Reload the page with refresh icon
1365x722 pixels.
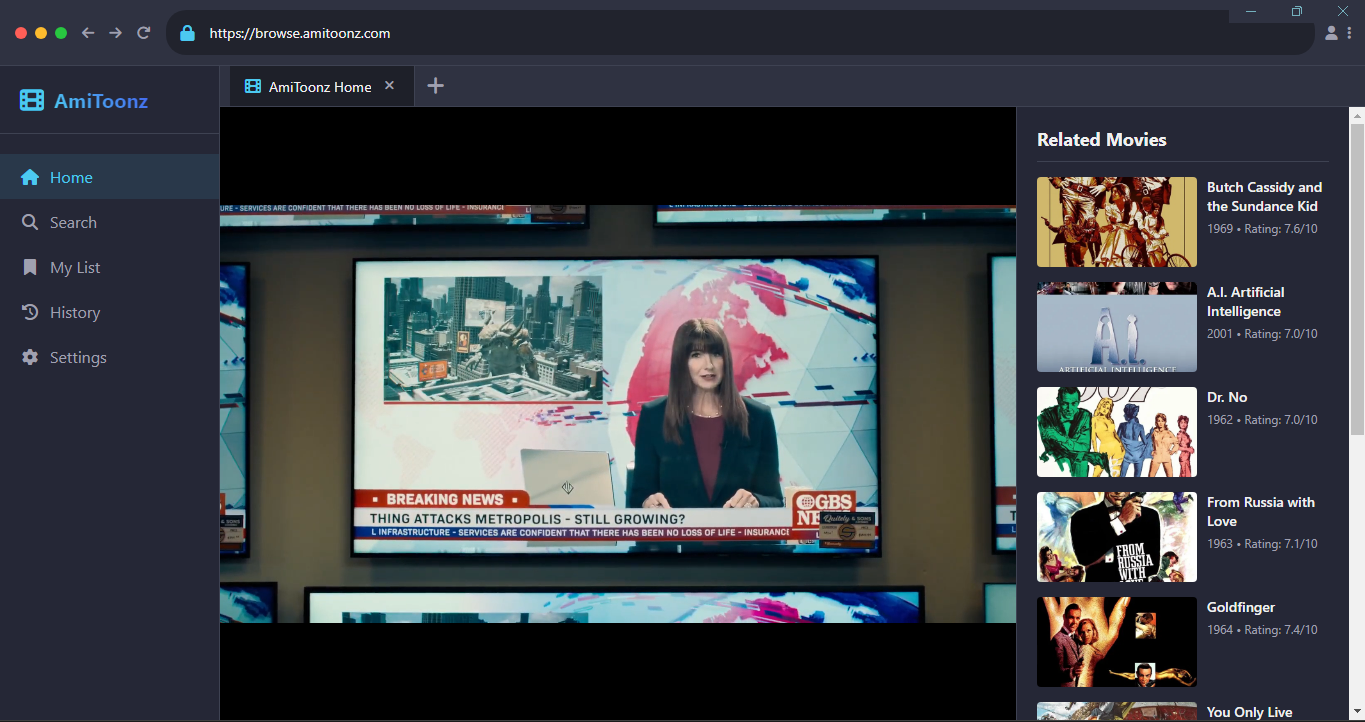click(x=144, y=33)
